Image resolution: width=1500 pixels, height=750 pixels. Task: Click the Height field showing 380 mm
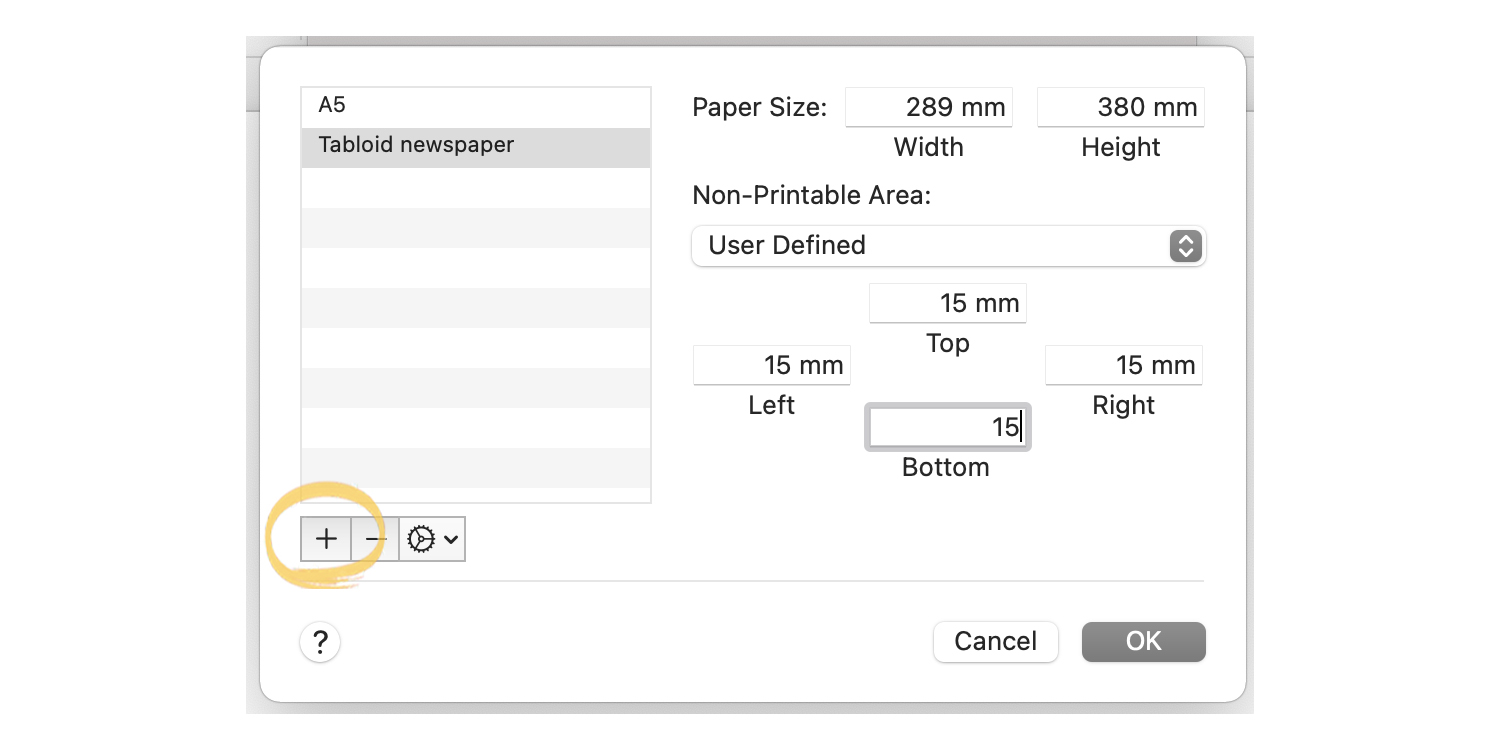pyautogui.click(x=1119, y=107)
